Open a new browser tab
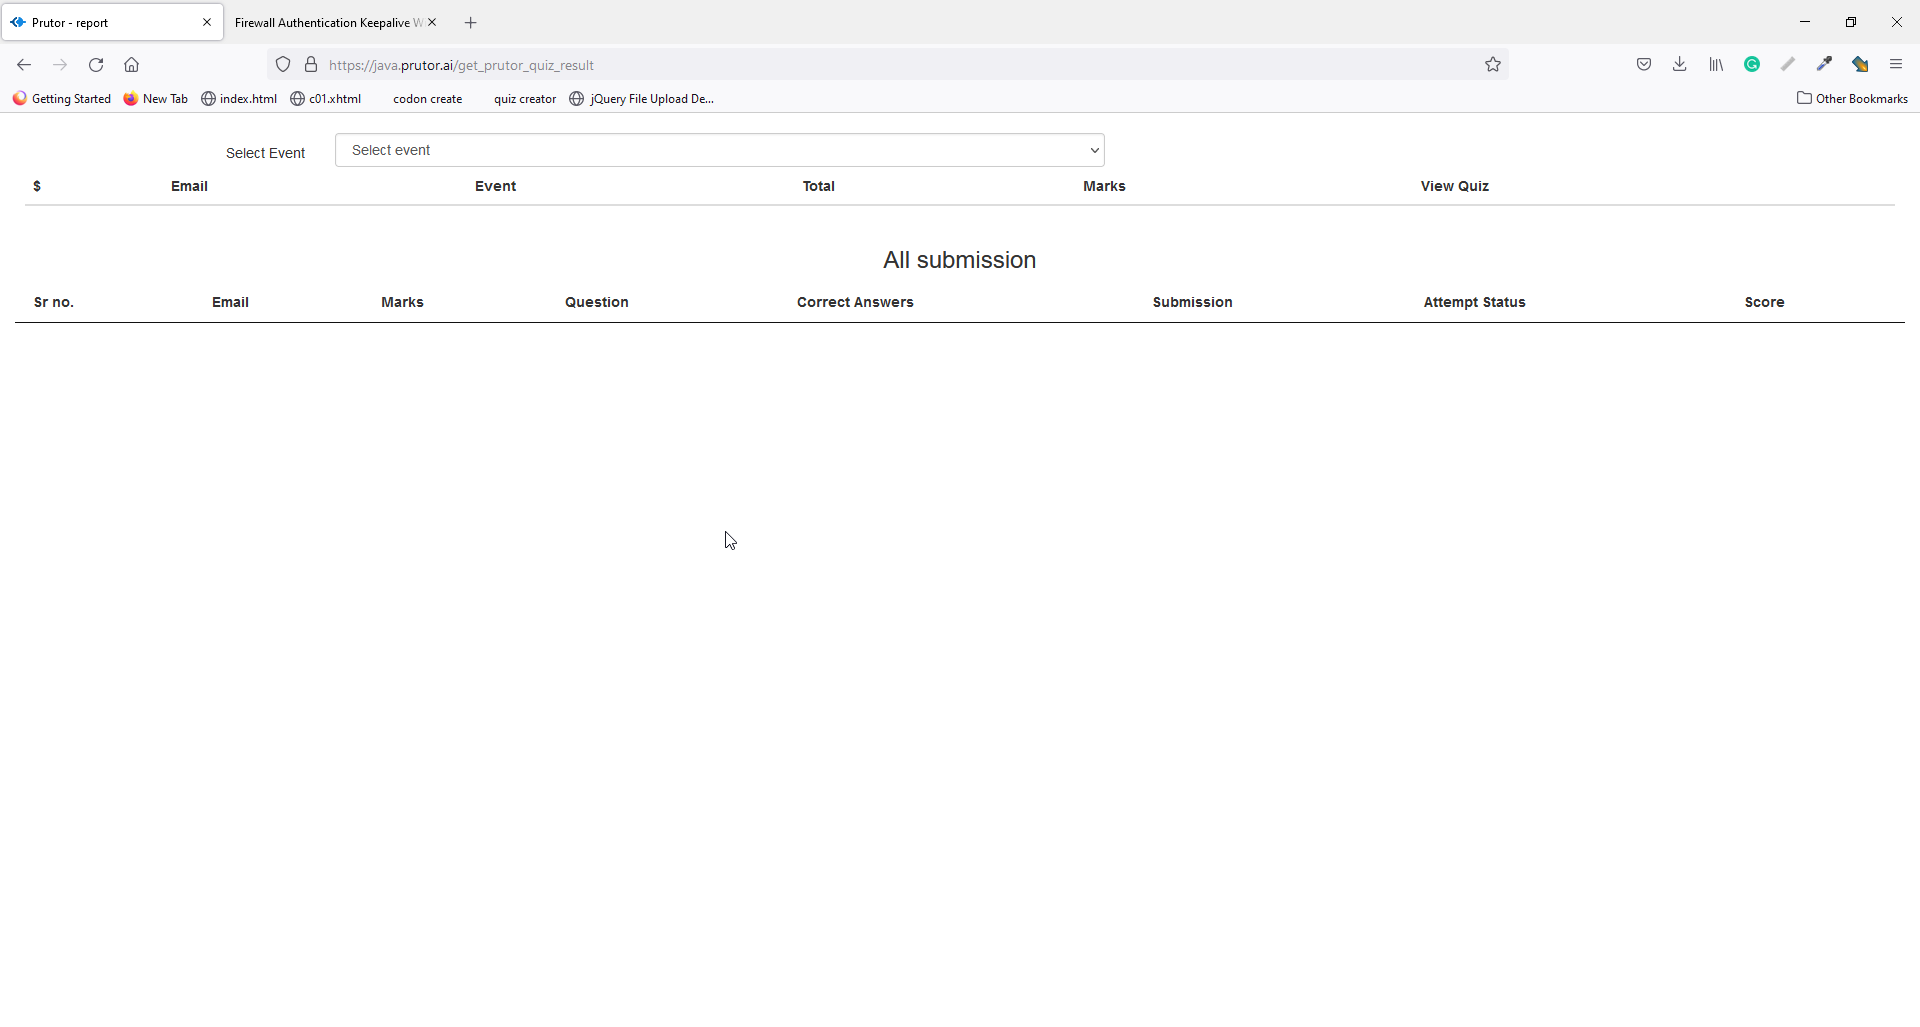This screenshot has height=1027, width=1920. pos(471,23)
